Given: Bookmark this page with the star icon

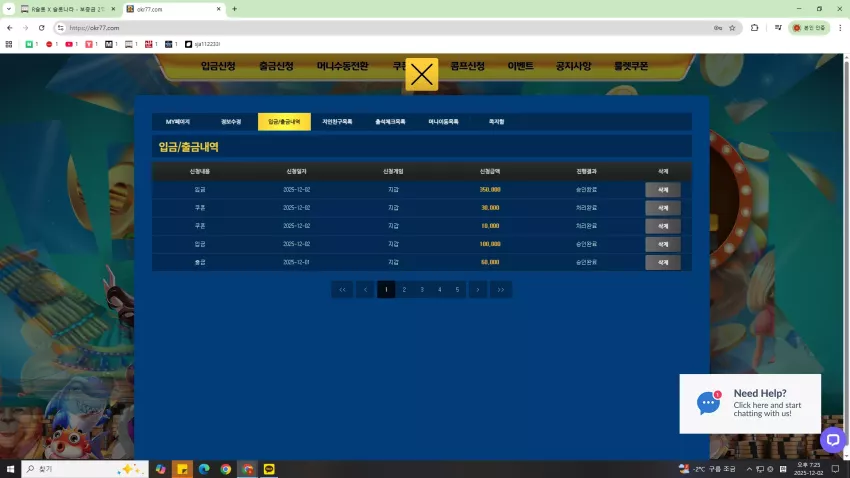Looking at the screenshot, I should pos(732,28).
